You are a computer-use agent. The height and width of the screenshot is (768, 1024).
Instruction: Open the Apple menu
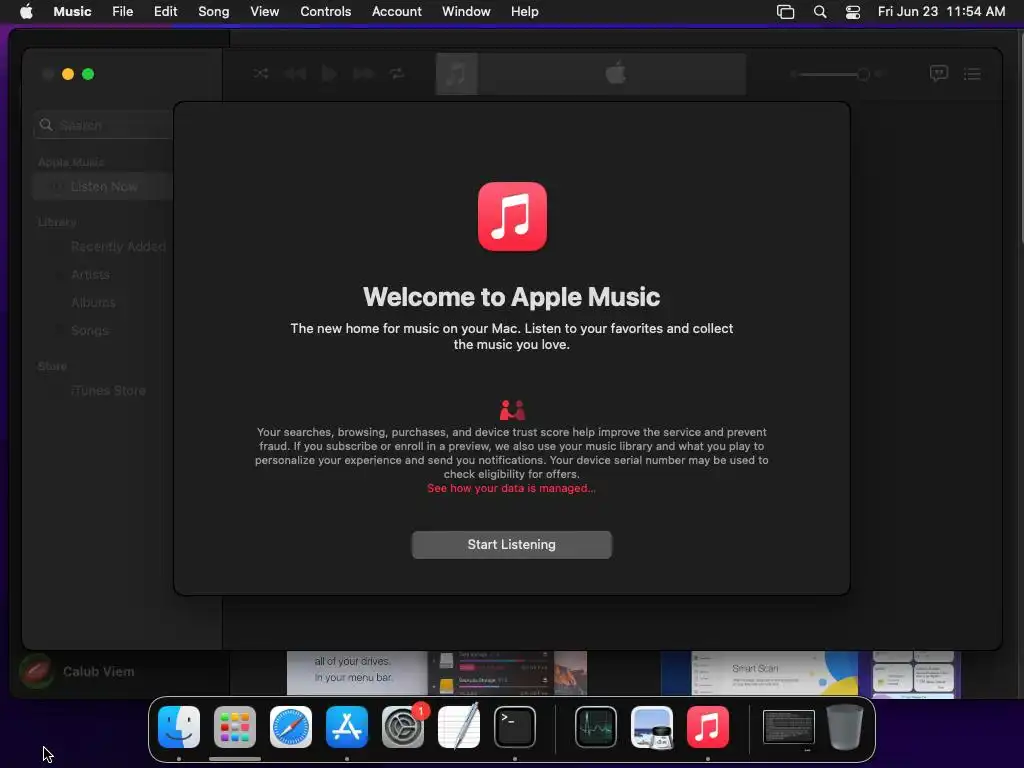[26, 11]
